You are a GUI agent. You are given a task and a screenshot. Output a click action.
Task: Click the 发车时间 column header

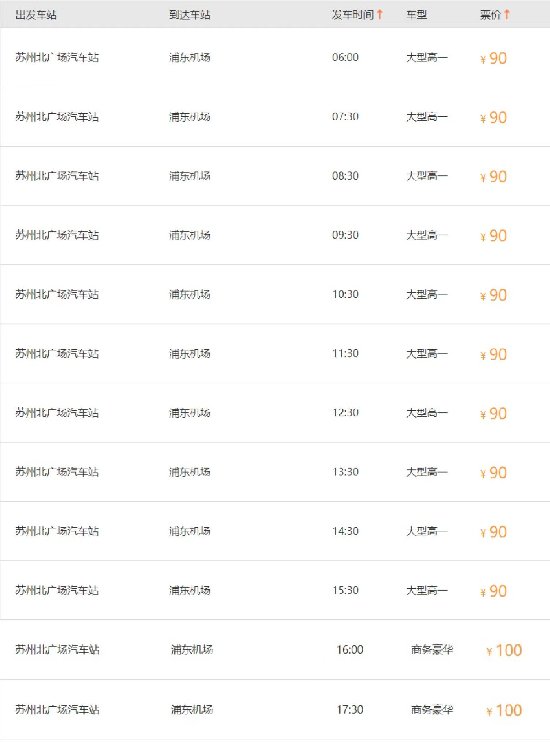coord(353,15)
